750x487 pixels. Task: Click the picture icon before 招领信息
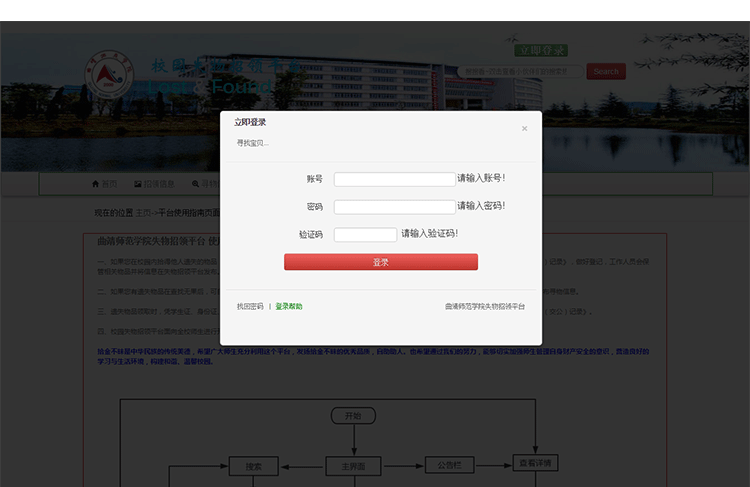138,184
